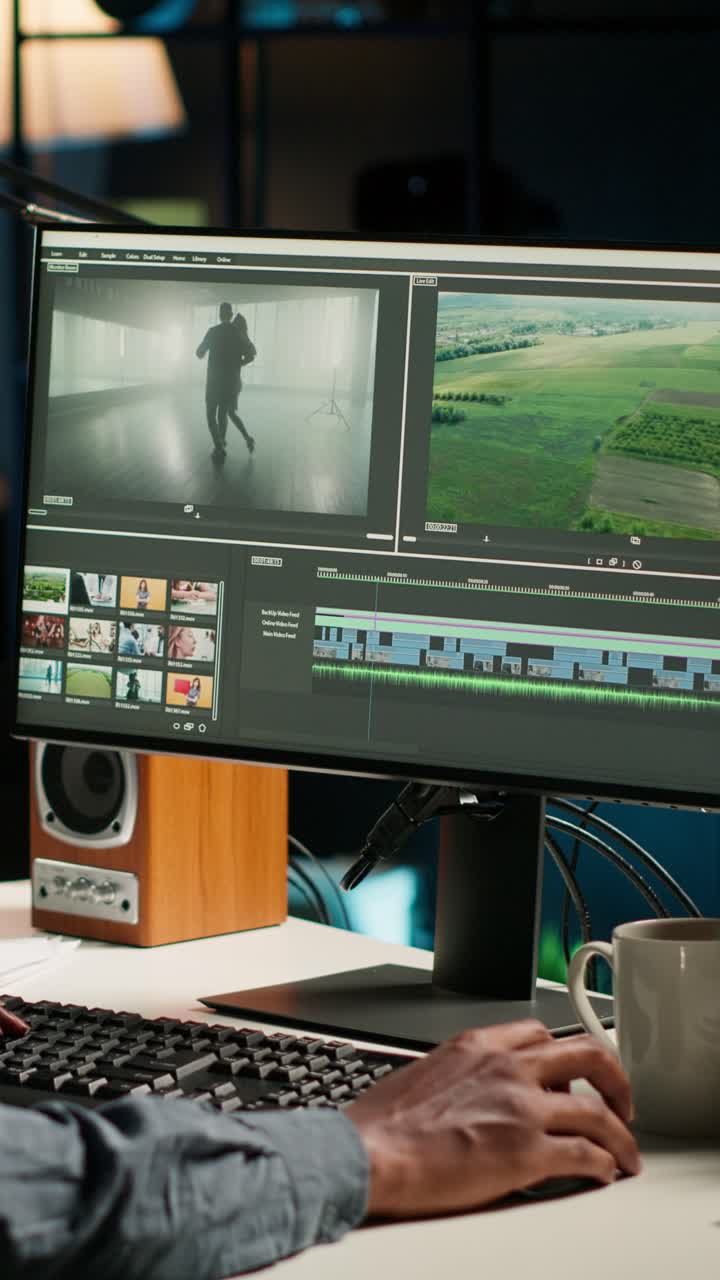Click the overlay icon below the dancing preview
This screenshot has width=720, height=1280.
pyautogui.click(x=189, y=509)
